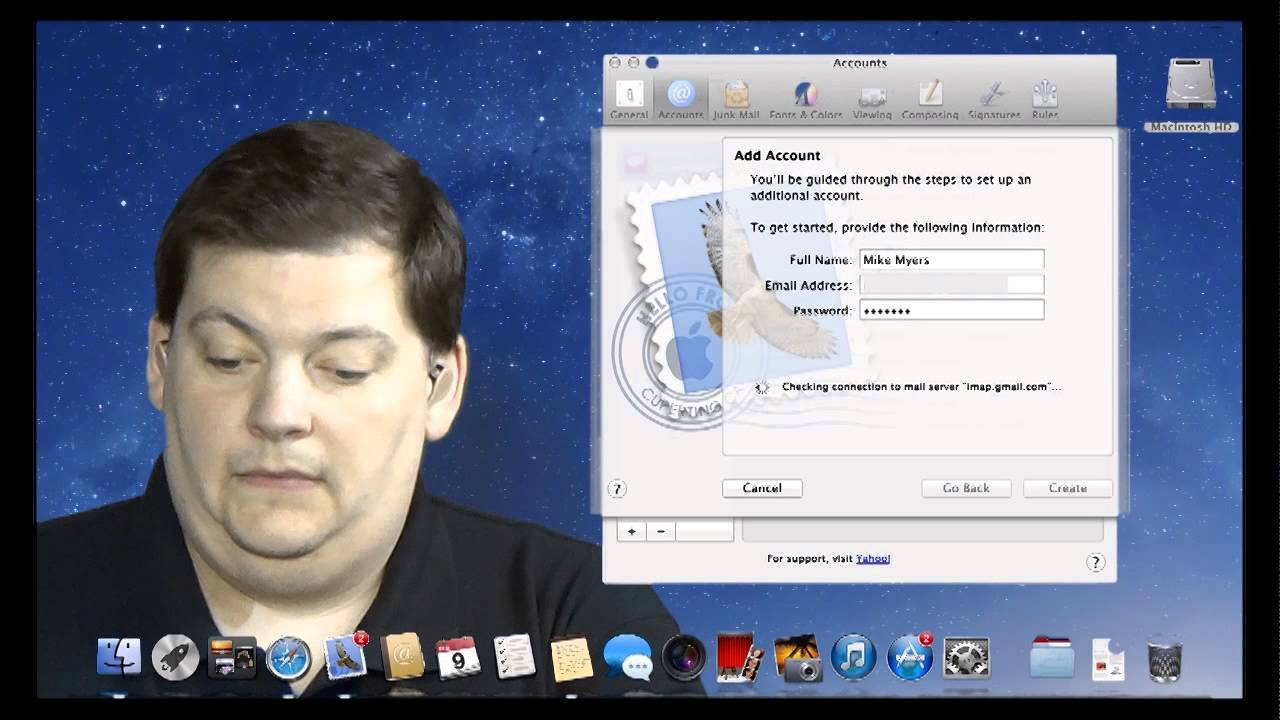Open the General preferences pane
The image size is (1280, 720).
(629, 97)
